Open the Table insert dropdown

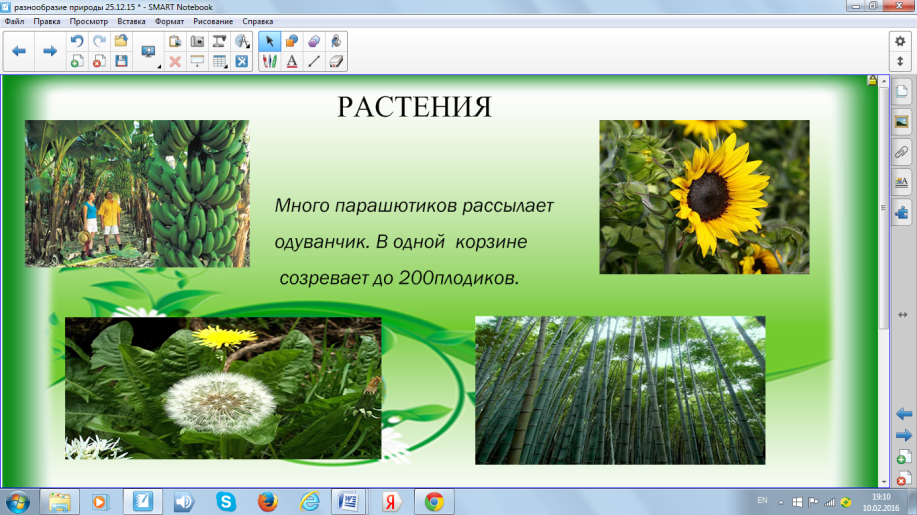(219, 61)
